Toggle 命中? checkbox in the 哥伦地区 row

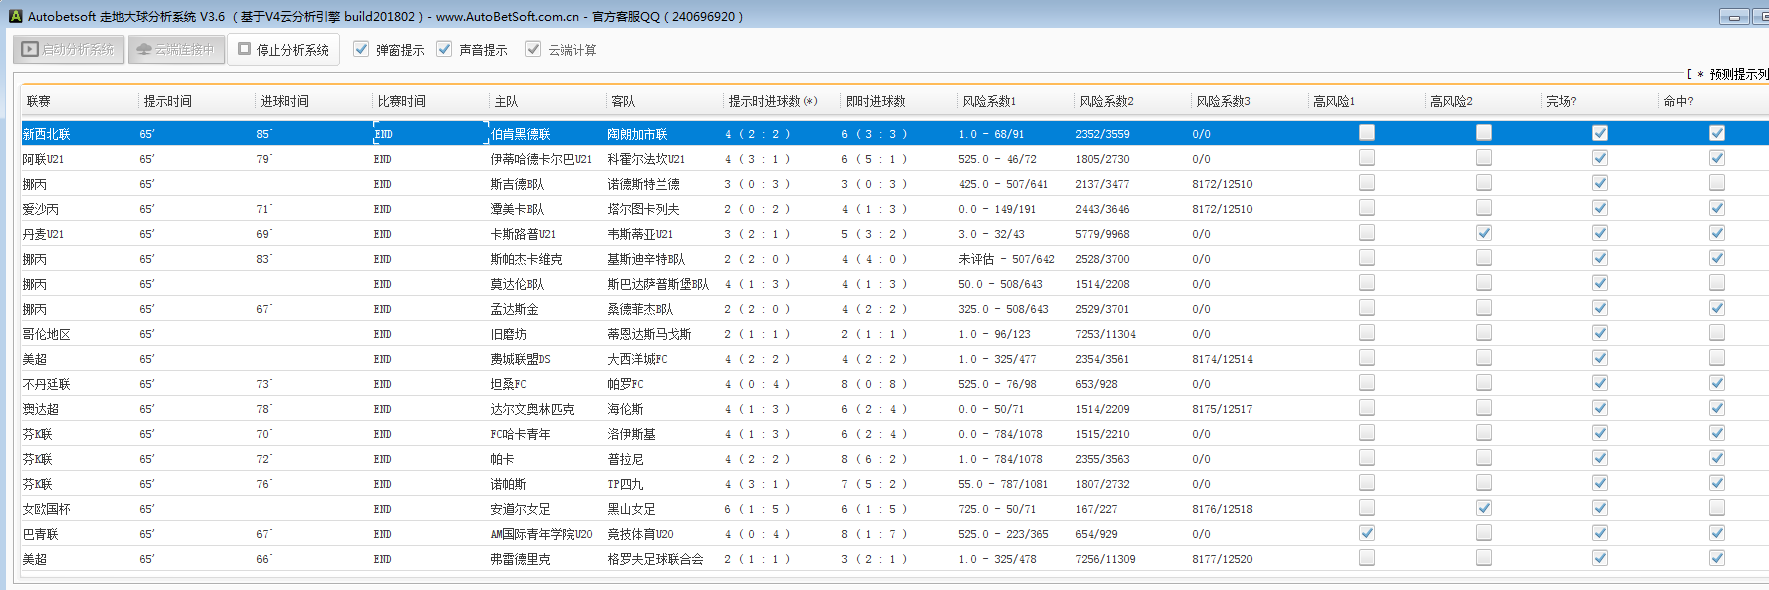(x=1717, y=333)
